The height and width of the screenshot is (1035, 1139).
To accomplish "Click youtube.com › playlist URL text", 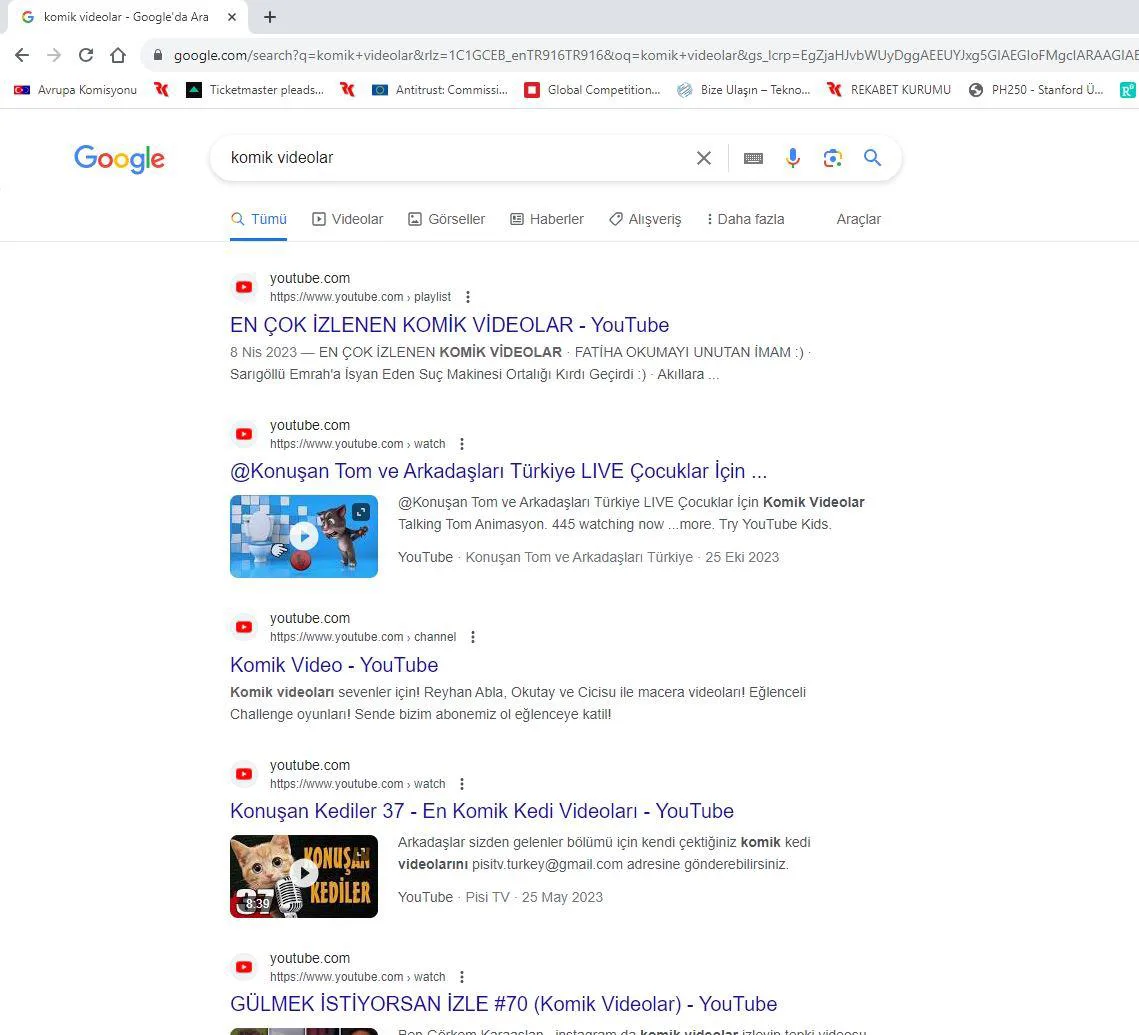I will click(360, 297).
